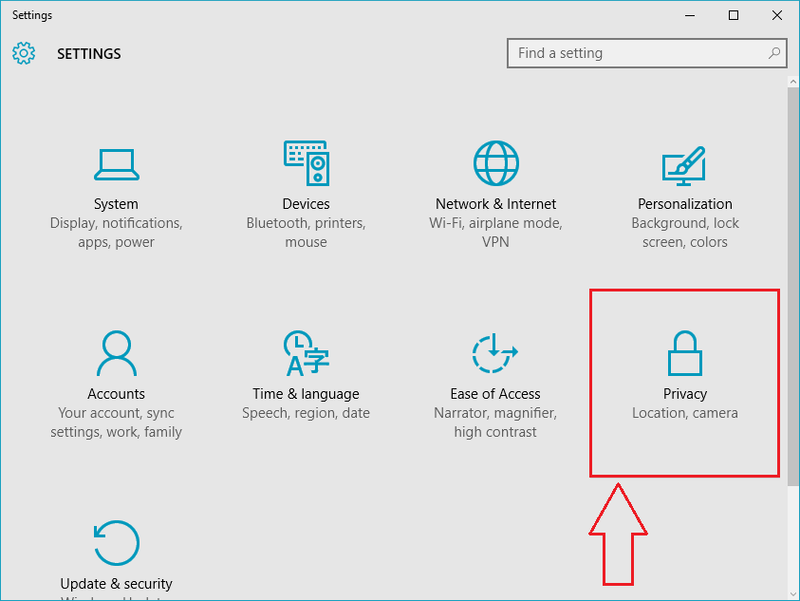Screen dimensions: 800x601
Task: Open the System settings laptop icon
Action: [116, 164]
